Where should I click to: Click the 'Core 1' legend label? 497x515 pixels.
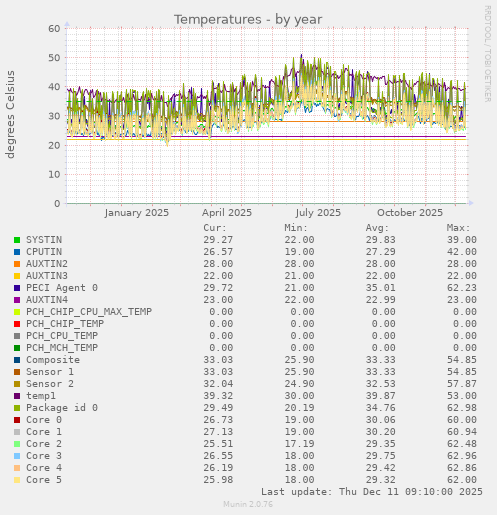44,432
